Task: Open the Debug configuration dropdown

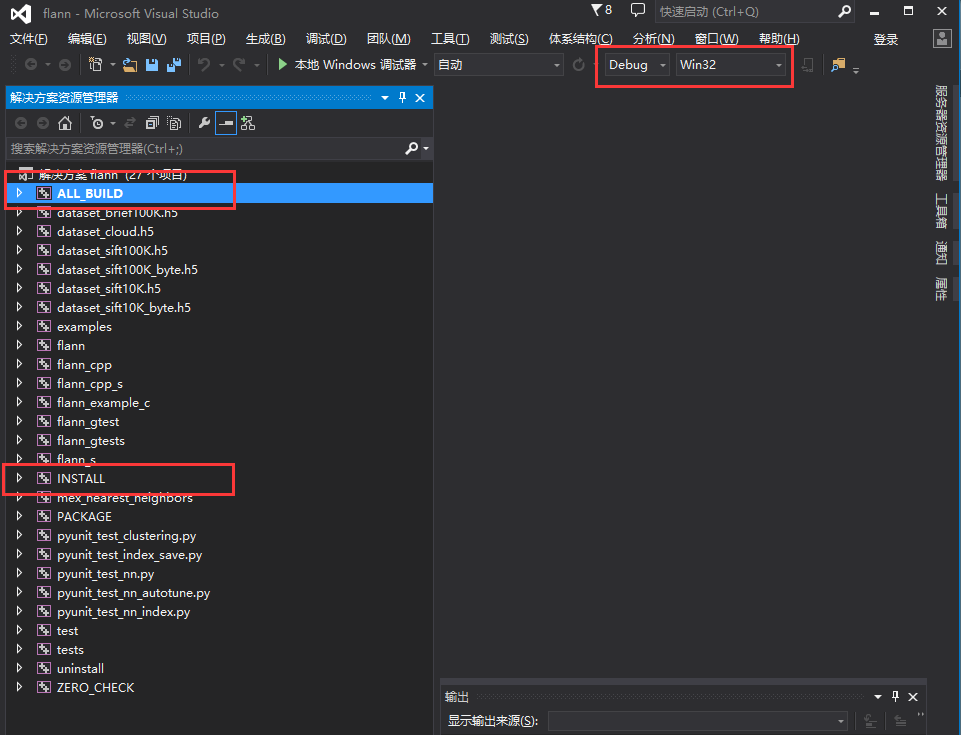Action: coord(637,64)
